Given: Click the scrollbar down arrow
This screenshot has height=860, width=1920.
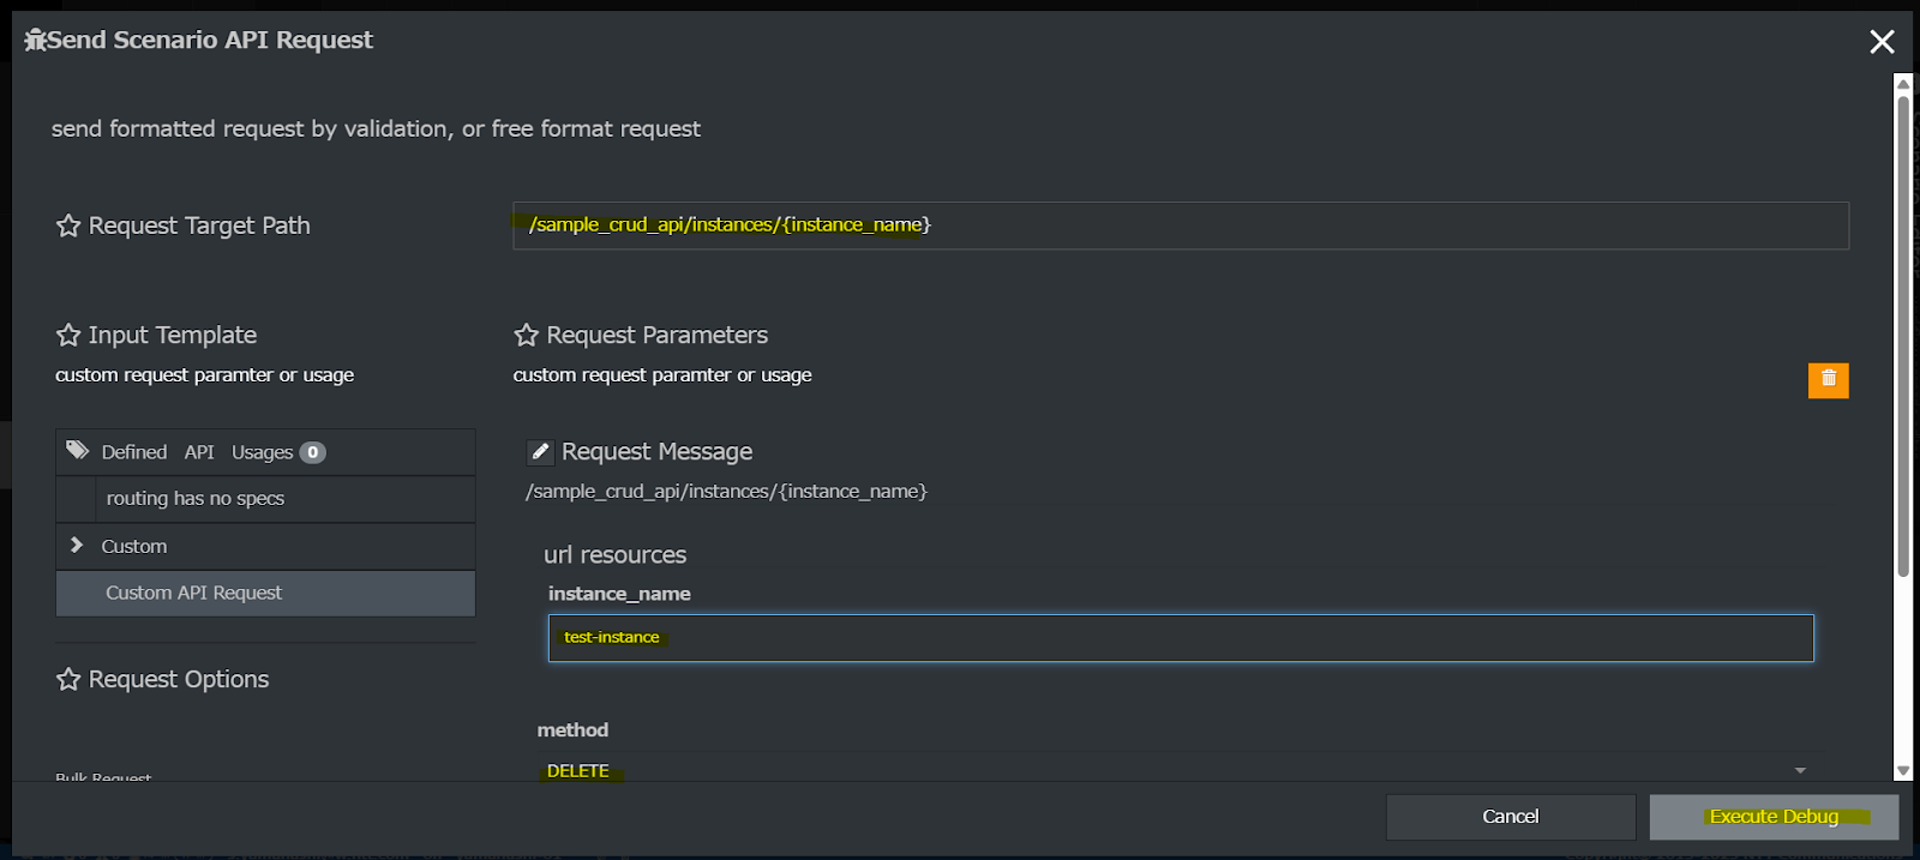Looking at the screenshot, I should (1903, 771).
